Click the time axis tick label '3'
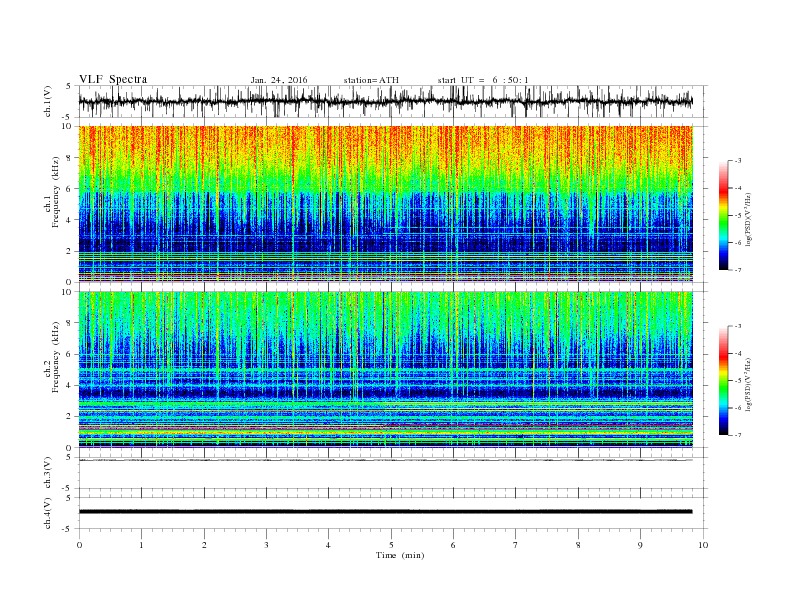Viewport: 792px width, 612px height. (266, 545)
